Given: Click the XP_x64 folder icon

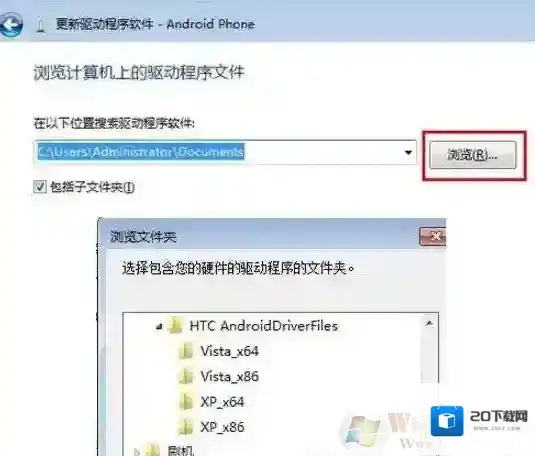Looking at the screenshot, I should click(x=186, y=402).
